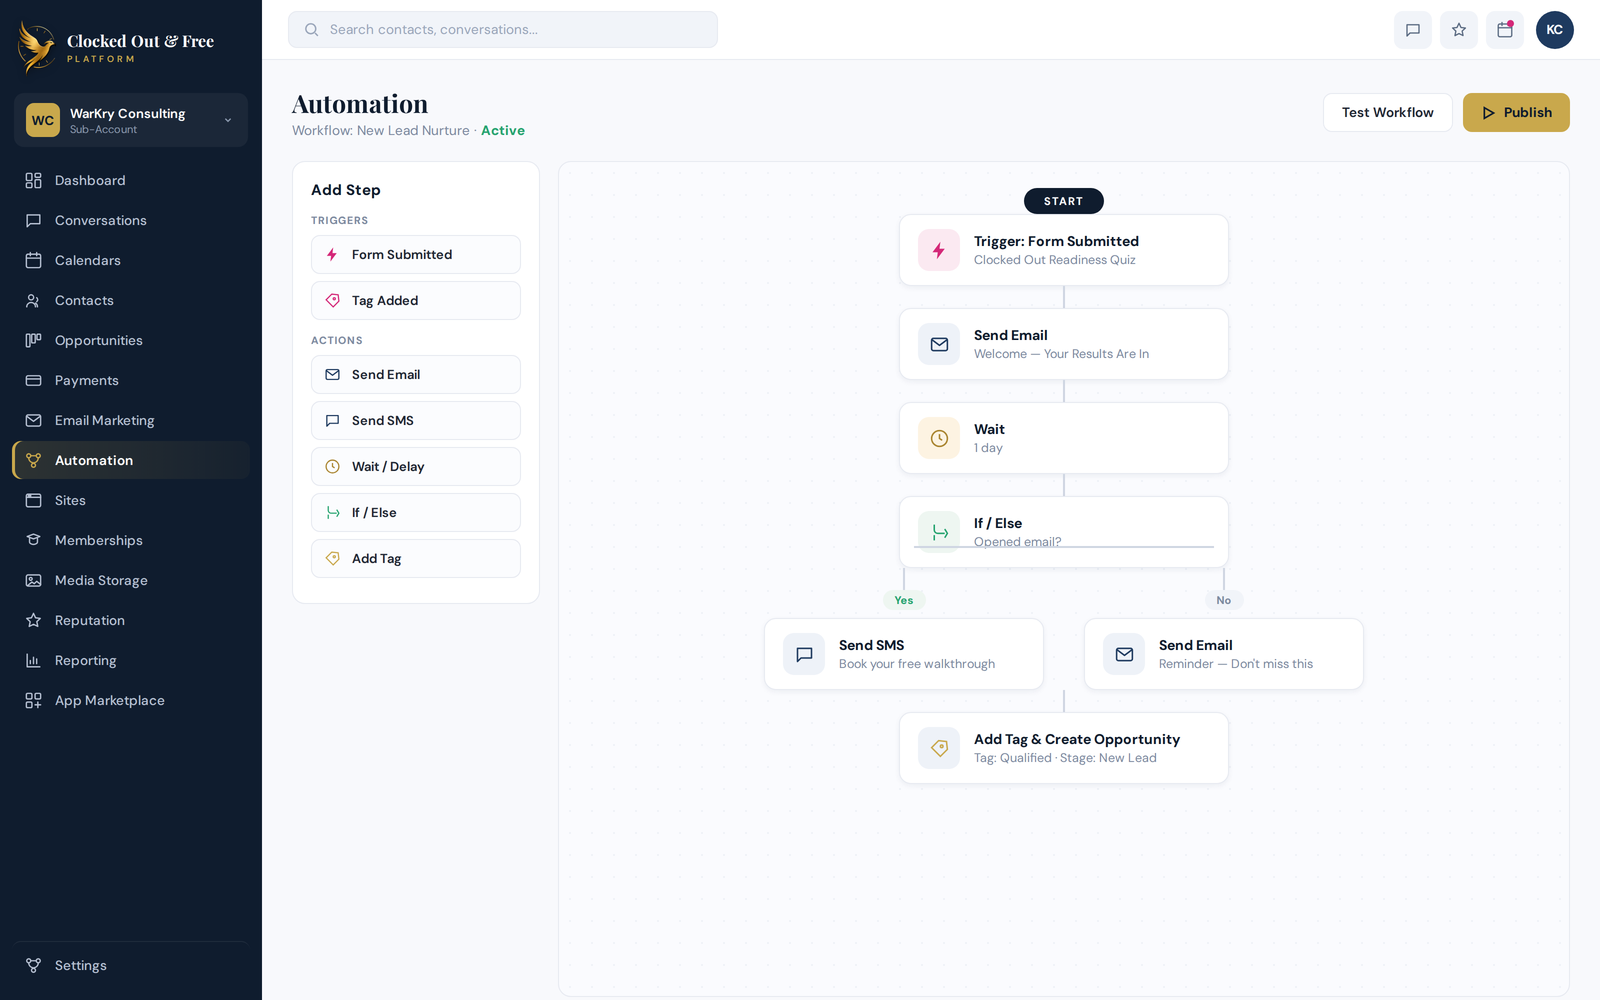Add the Tag Added trigger step
The width and height of the screenshot is (1600, 1000).
416,300
